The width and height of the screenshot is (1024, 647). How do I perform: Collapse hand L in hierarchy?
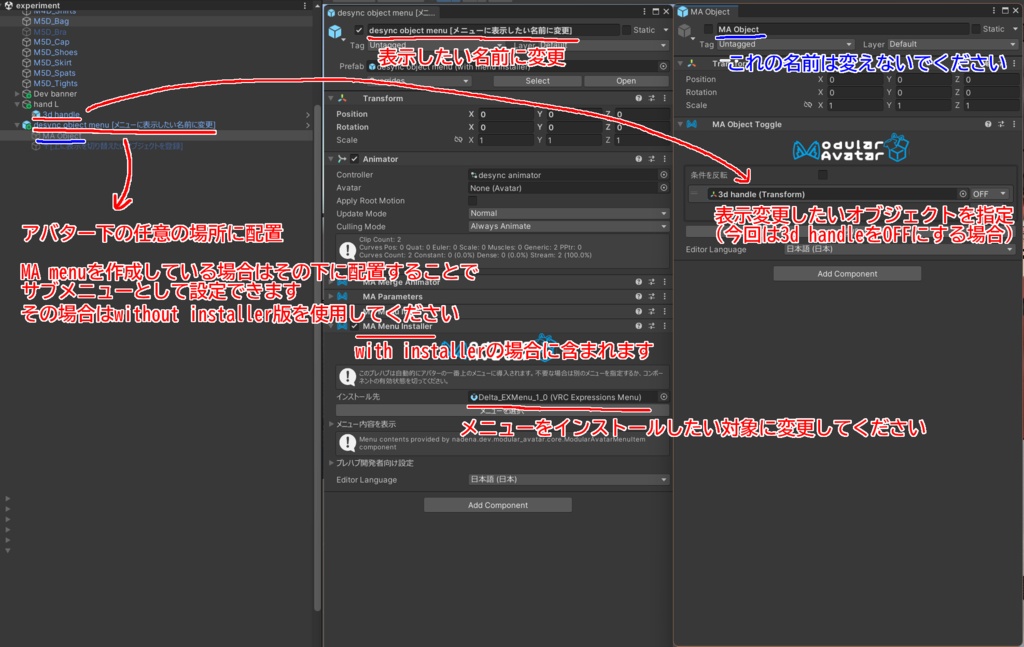(17, 104)
